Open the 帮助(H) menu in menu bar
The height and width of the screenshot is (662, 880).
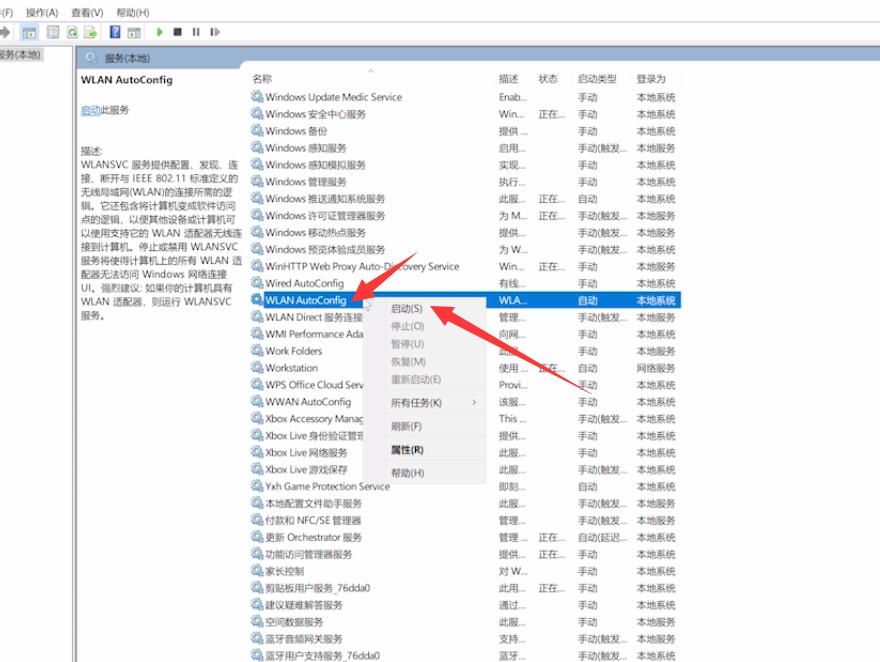[x=132, y=12]
